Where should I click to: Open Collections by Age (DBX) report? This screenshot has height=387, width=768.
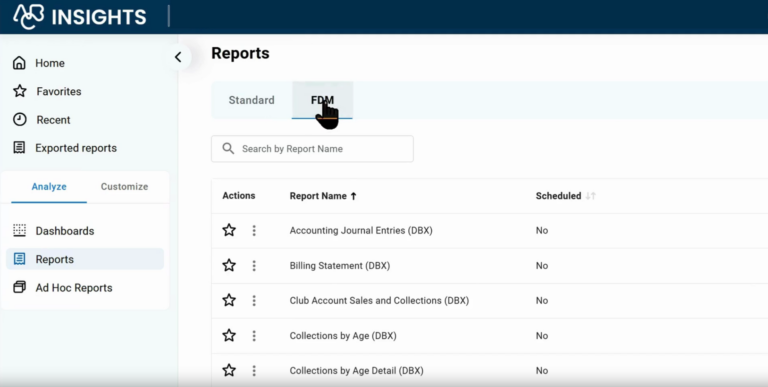click(x=343, y=336)
